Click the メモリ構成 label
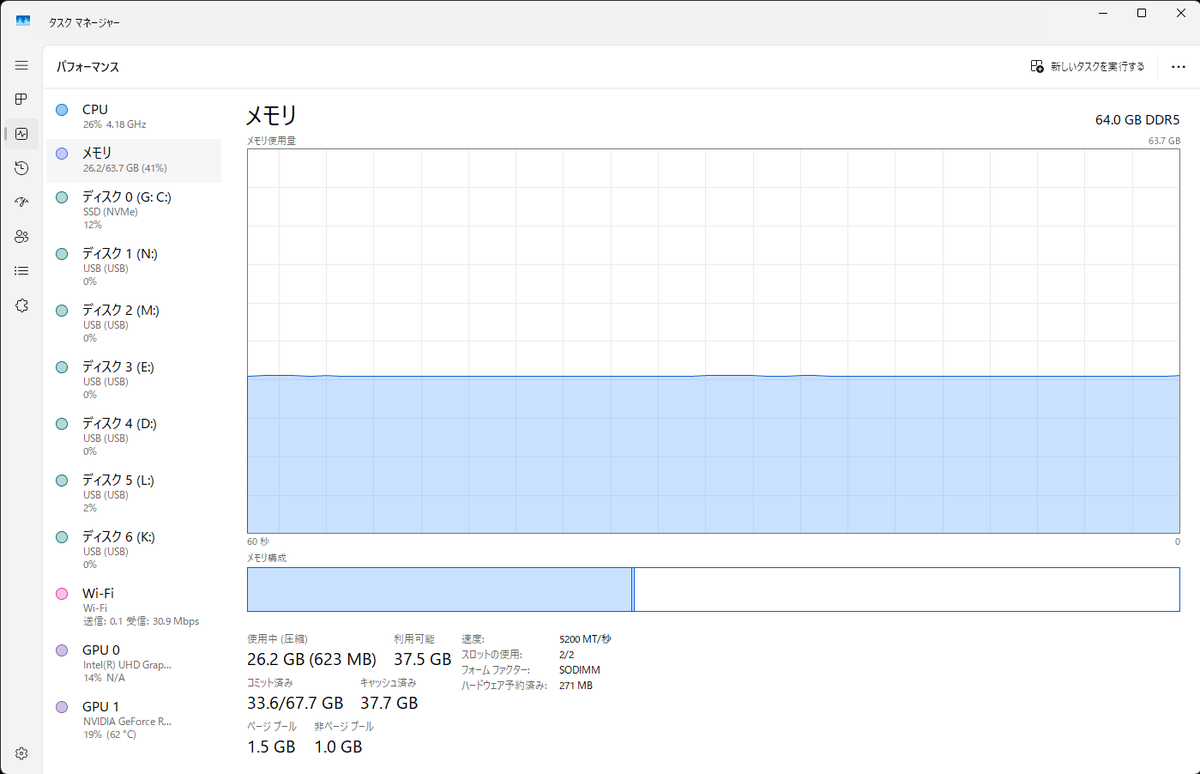Viewport: 1200px width, 774px height. click(266, 558)
